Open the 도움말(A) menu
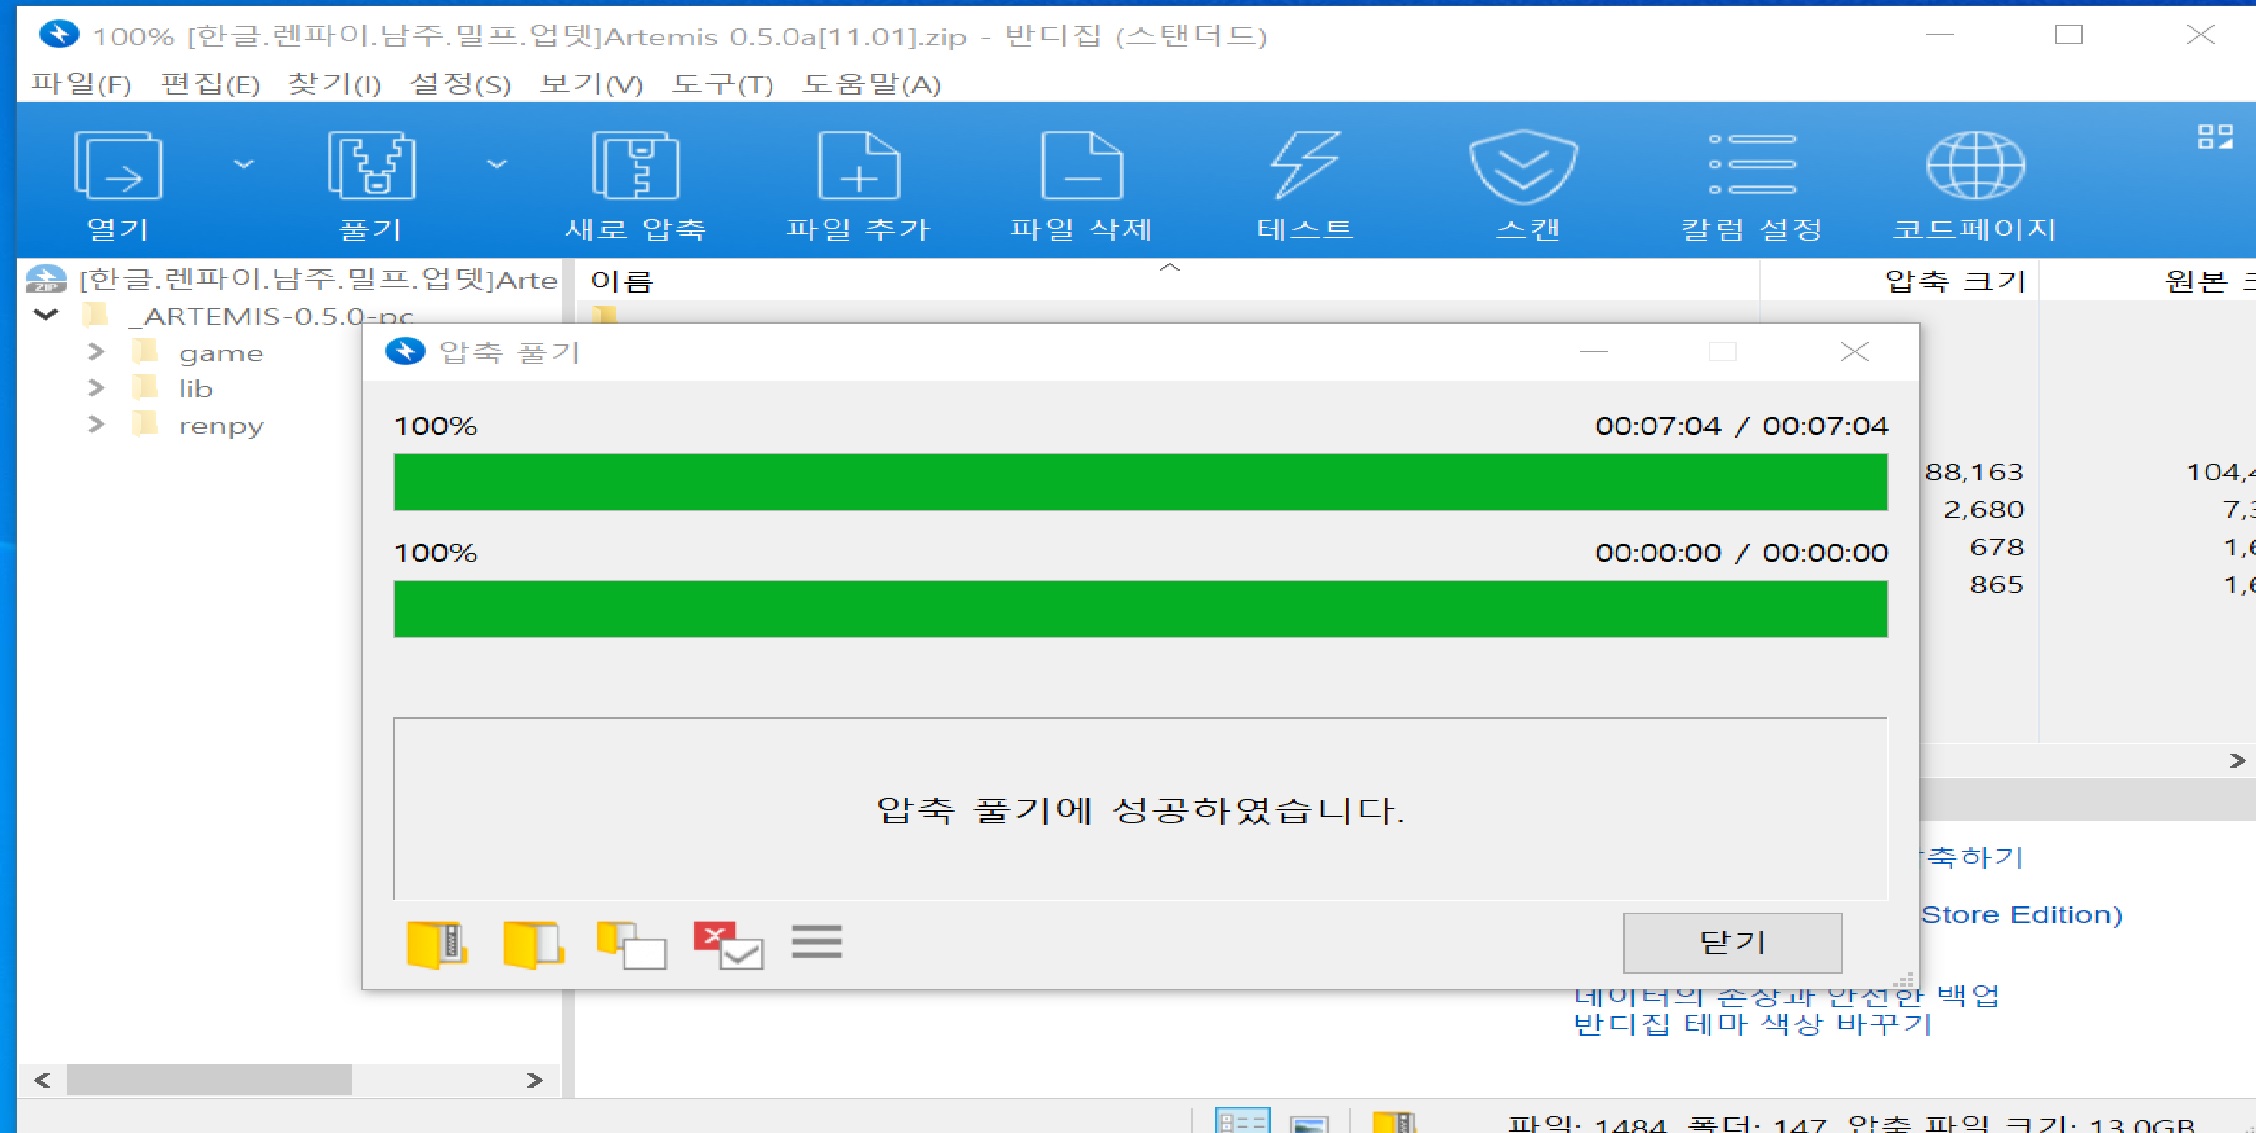The width and height of the screenshot is (2256, 1133). pos(871,84)
